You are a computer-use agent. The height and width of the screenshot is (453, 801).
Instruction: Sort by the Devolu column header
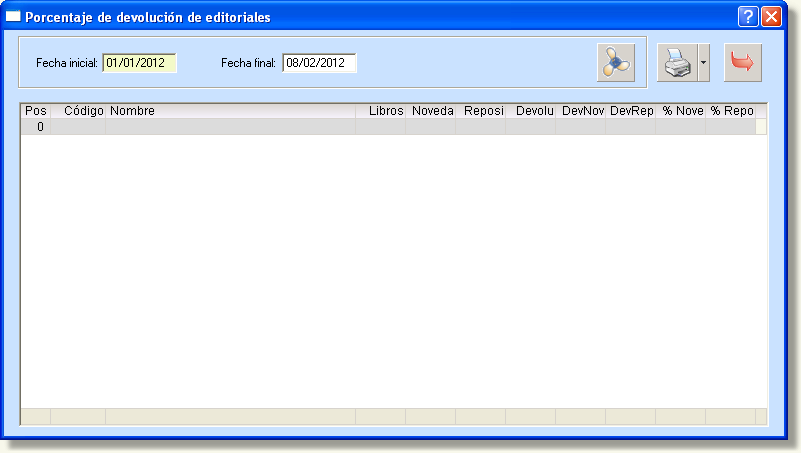[x=531, y=111]
